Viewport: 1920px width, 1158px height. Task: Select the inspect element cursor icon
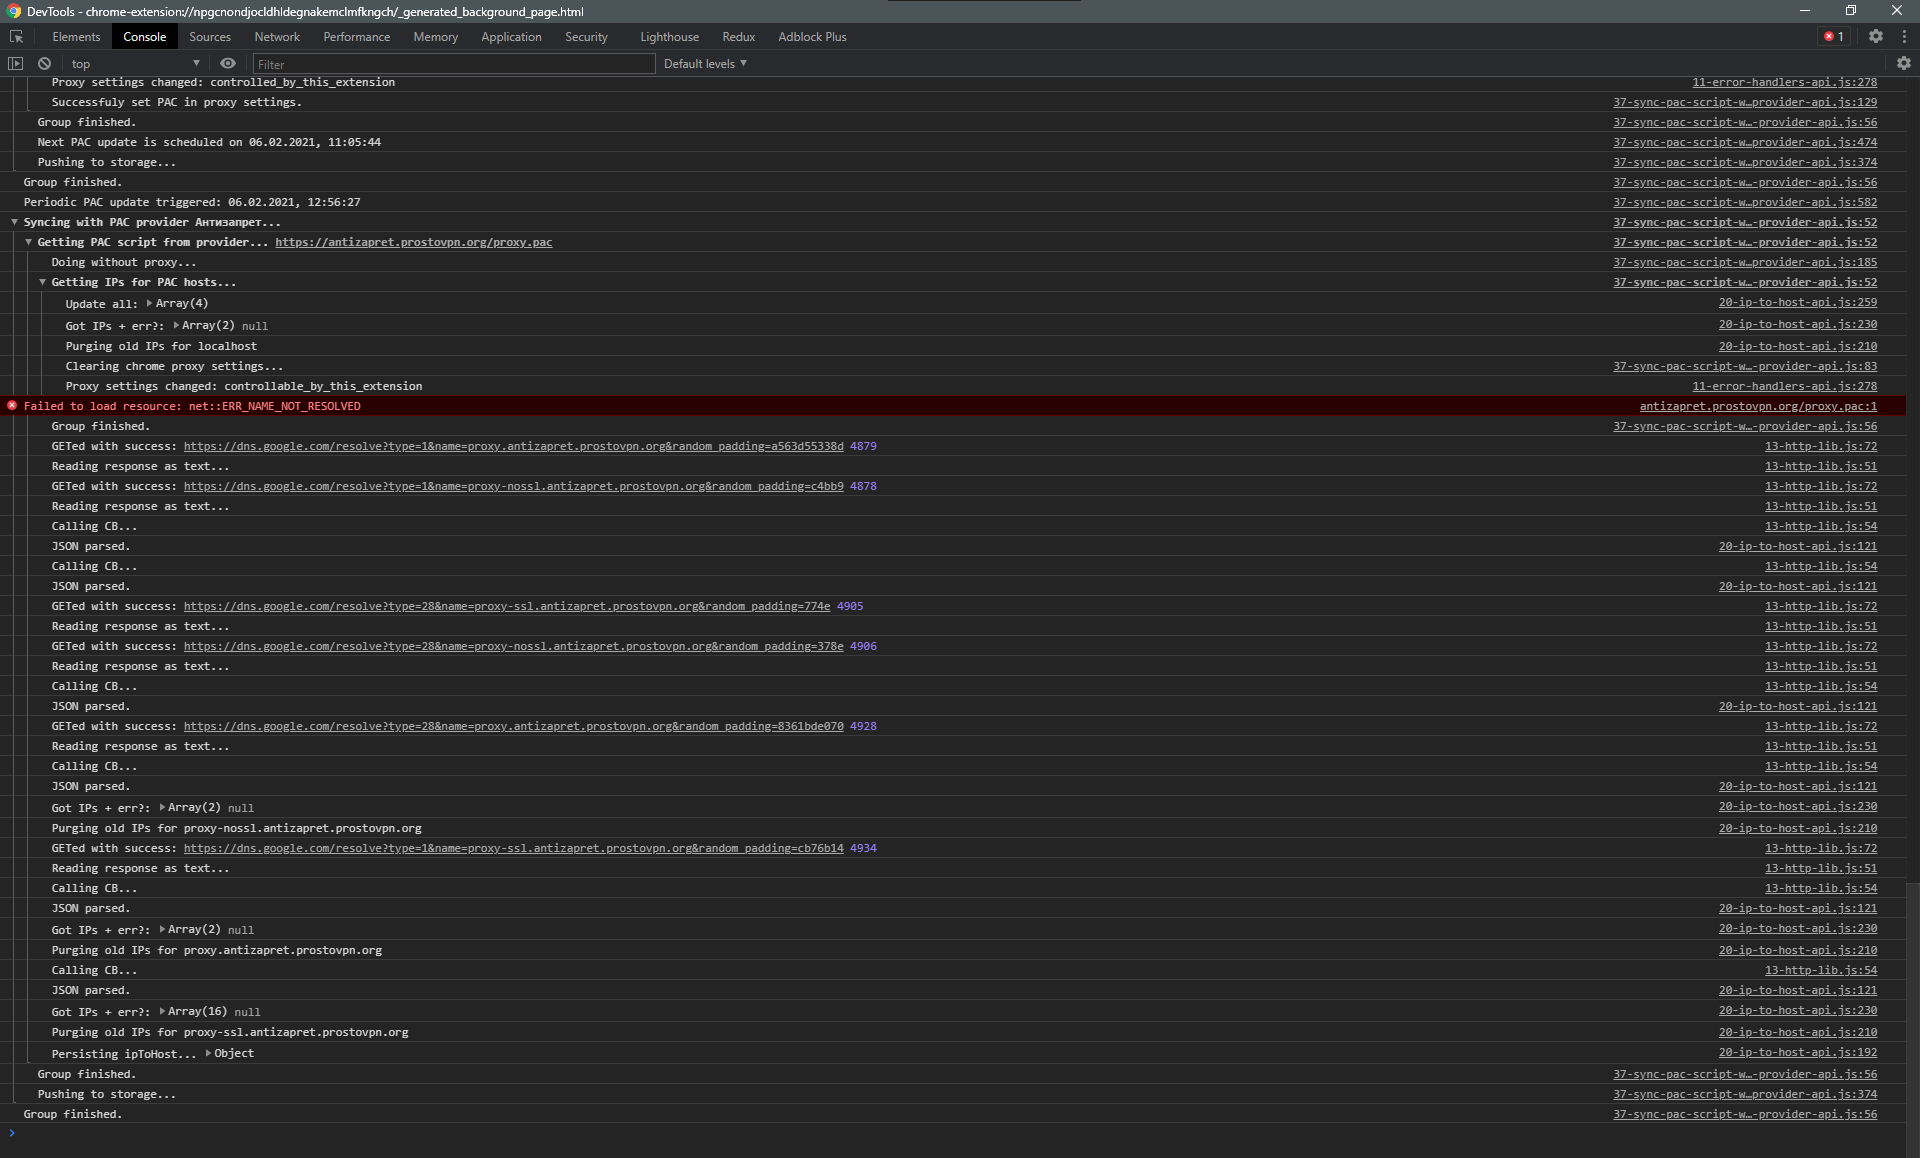(16, 36)
